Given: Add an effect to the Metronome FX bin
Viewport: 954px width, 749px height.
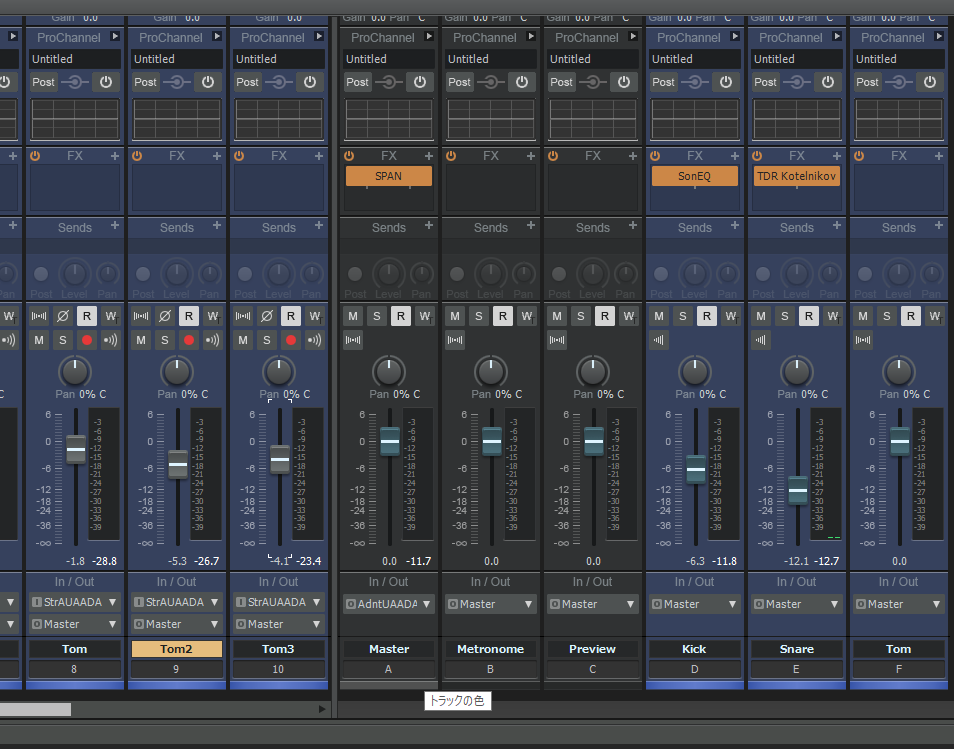Looking at the screenshot, I should click(x=531, y=156).
